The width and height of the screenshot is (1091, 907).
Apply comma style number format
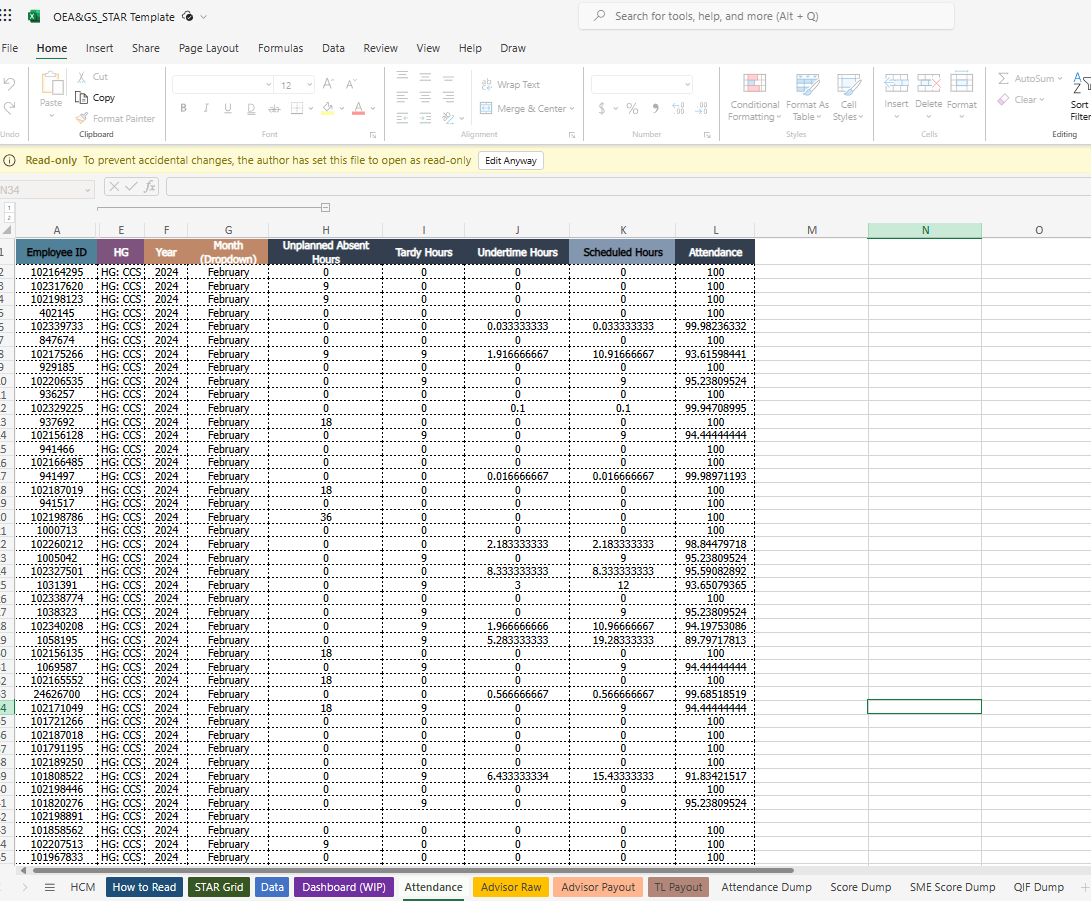click(655, 109)
